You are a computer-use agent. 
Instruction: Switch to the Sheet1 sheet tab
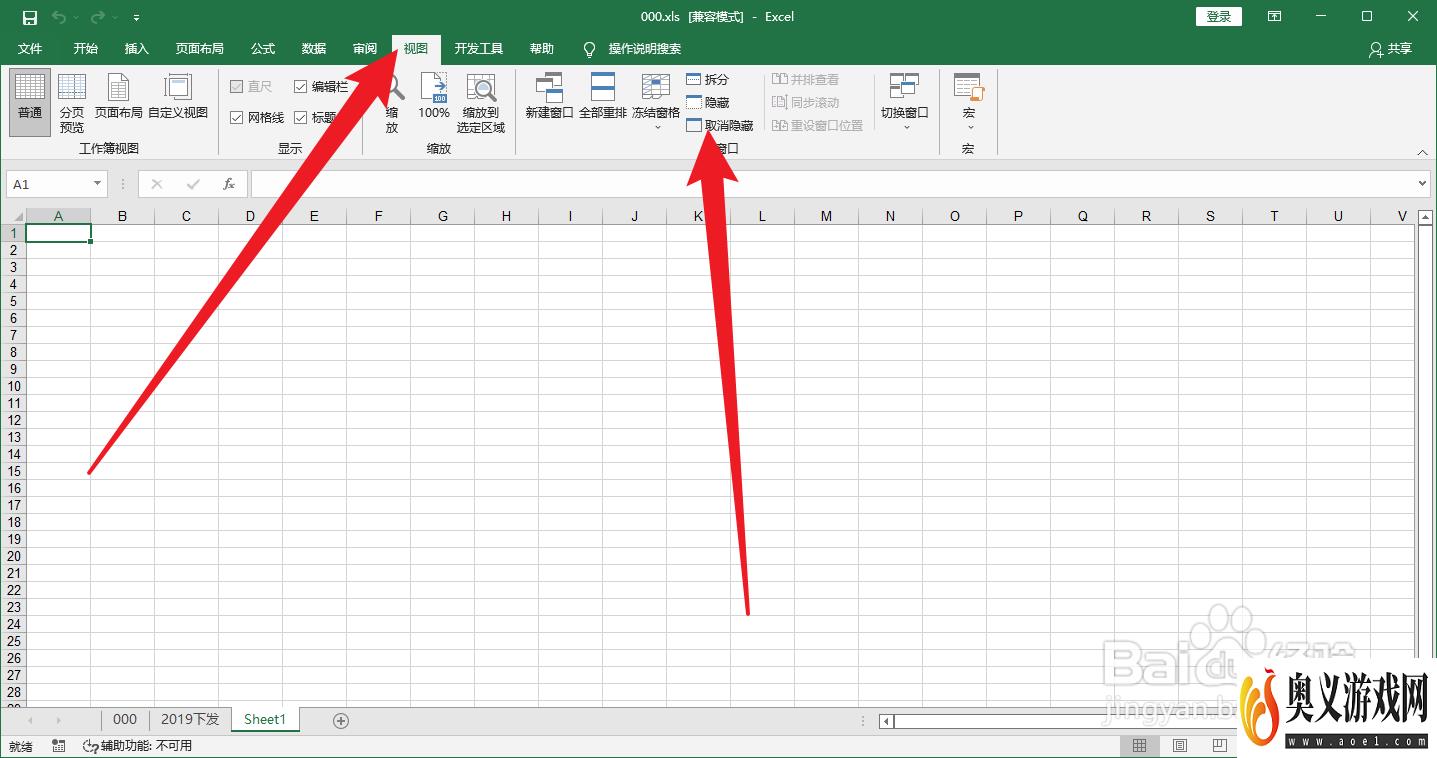[265, 719]
